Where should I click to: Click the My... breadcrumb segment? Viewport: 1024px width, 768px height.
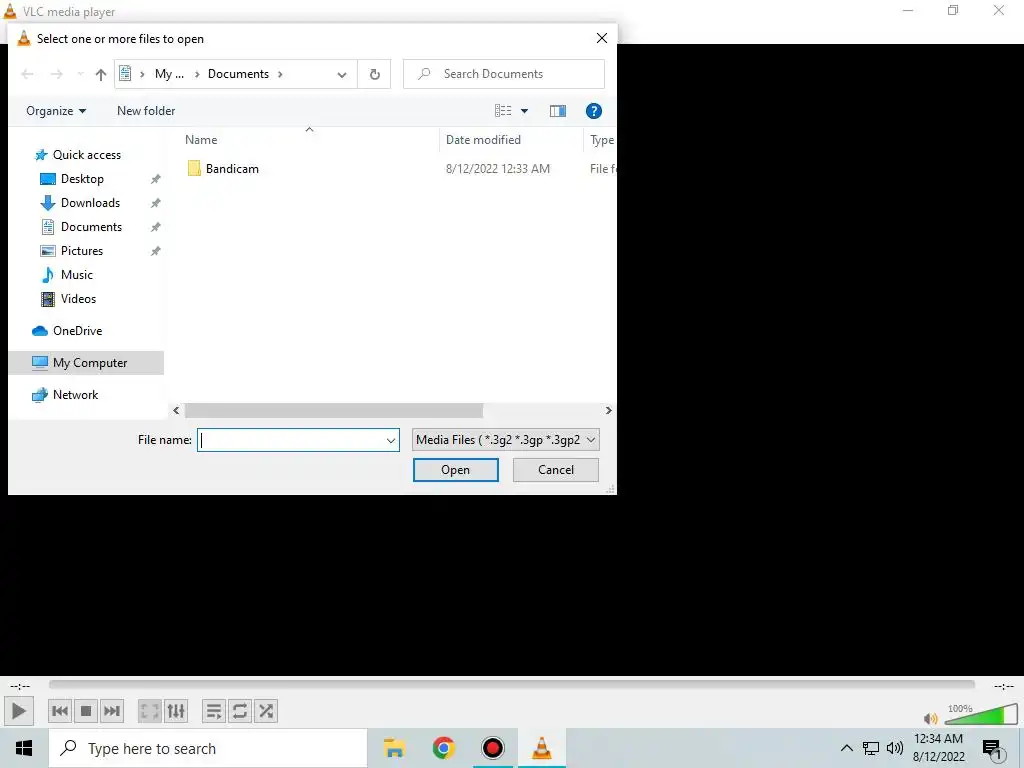coord(169,74)
